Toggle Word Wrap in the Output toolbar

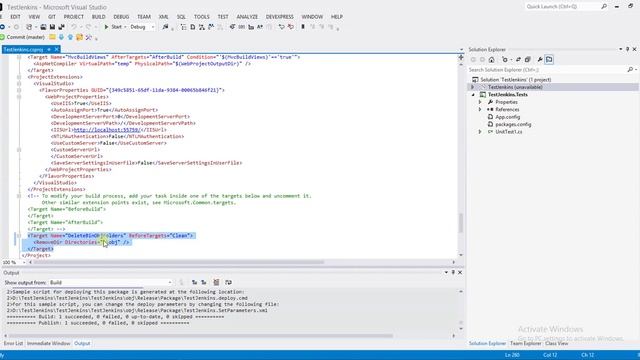pyautogui.click(x=228, y=282)
